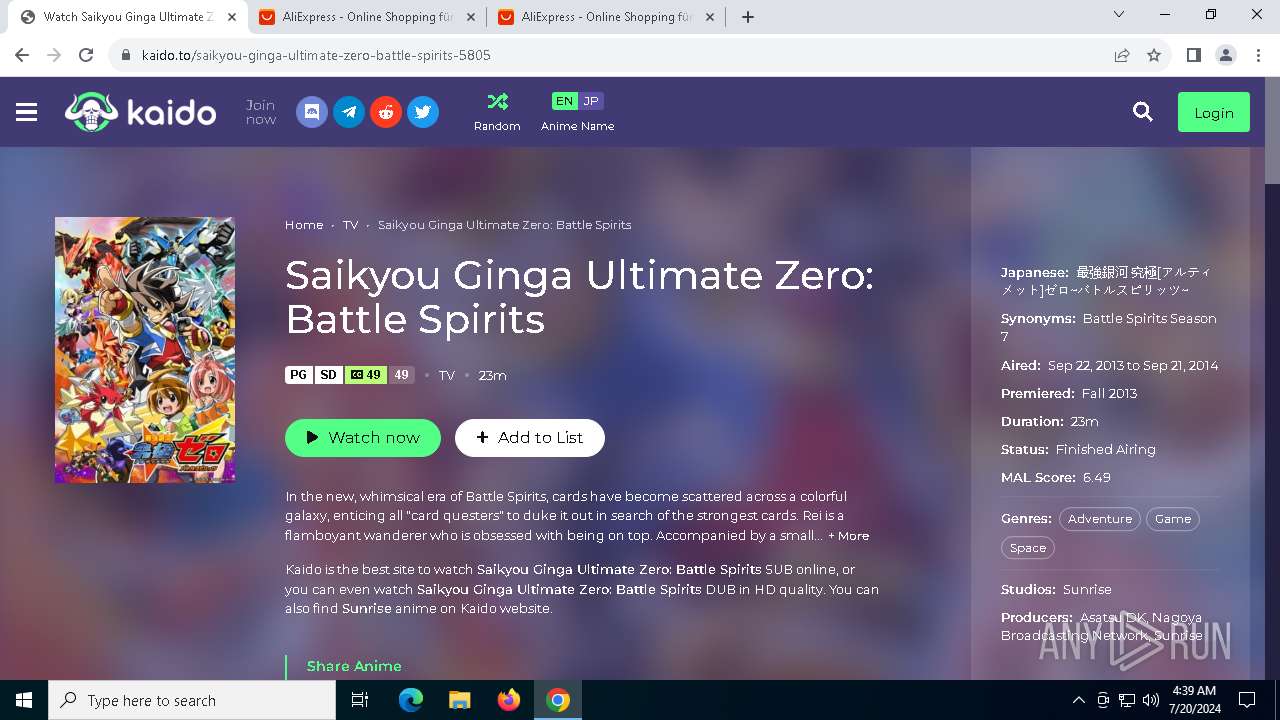This screenshot has height=720, width=1280.
Task: Open the Asatsu DK producer link
Action: [1112, 618]
